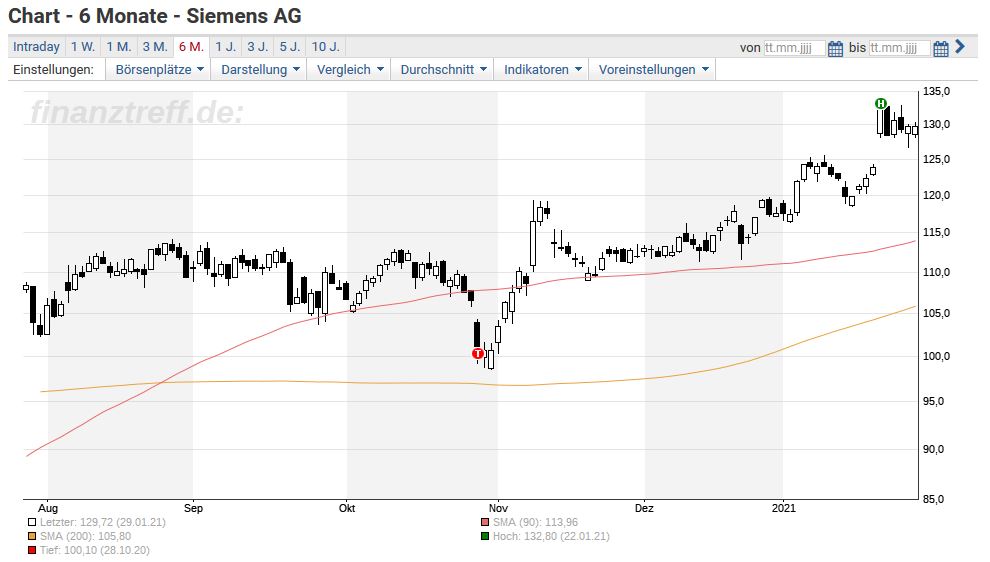Click the 'Aug' x-axis label

coord(48,508)
